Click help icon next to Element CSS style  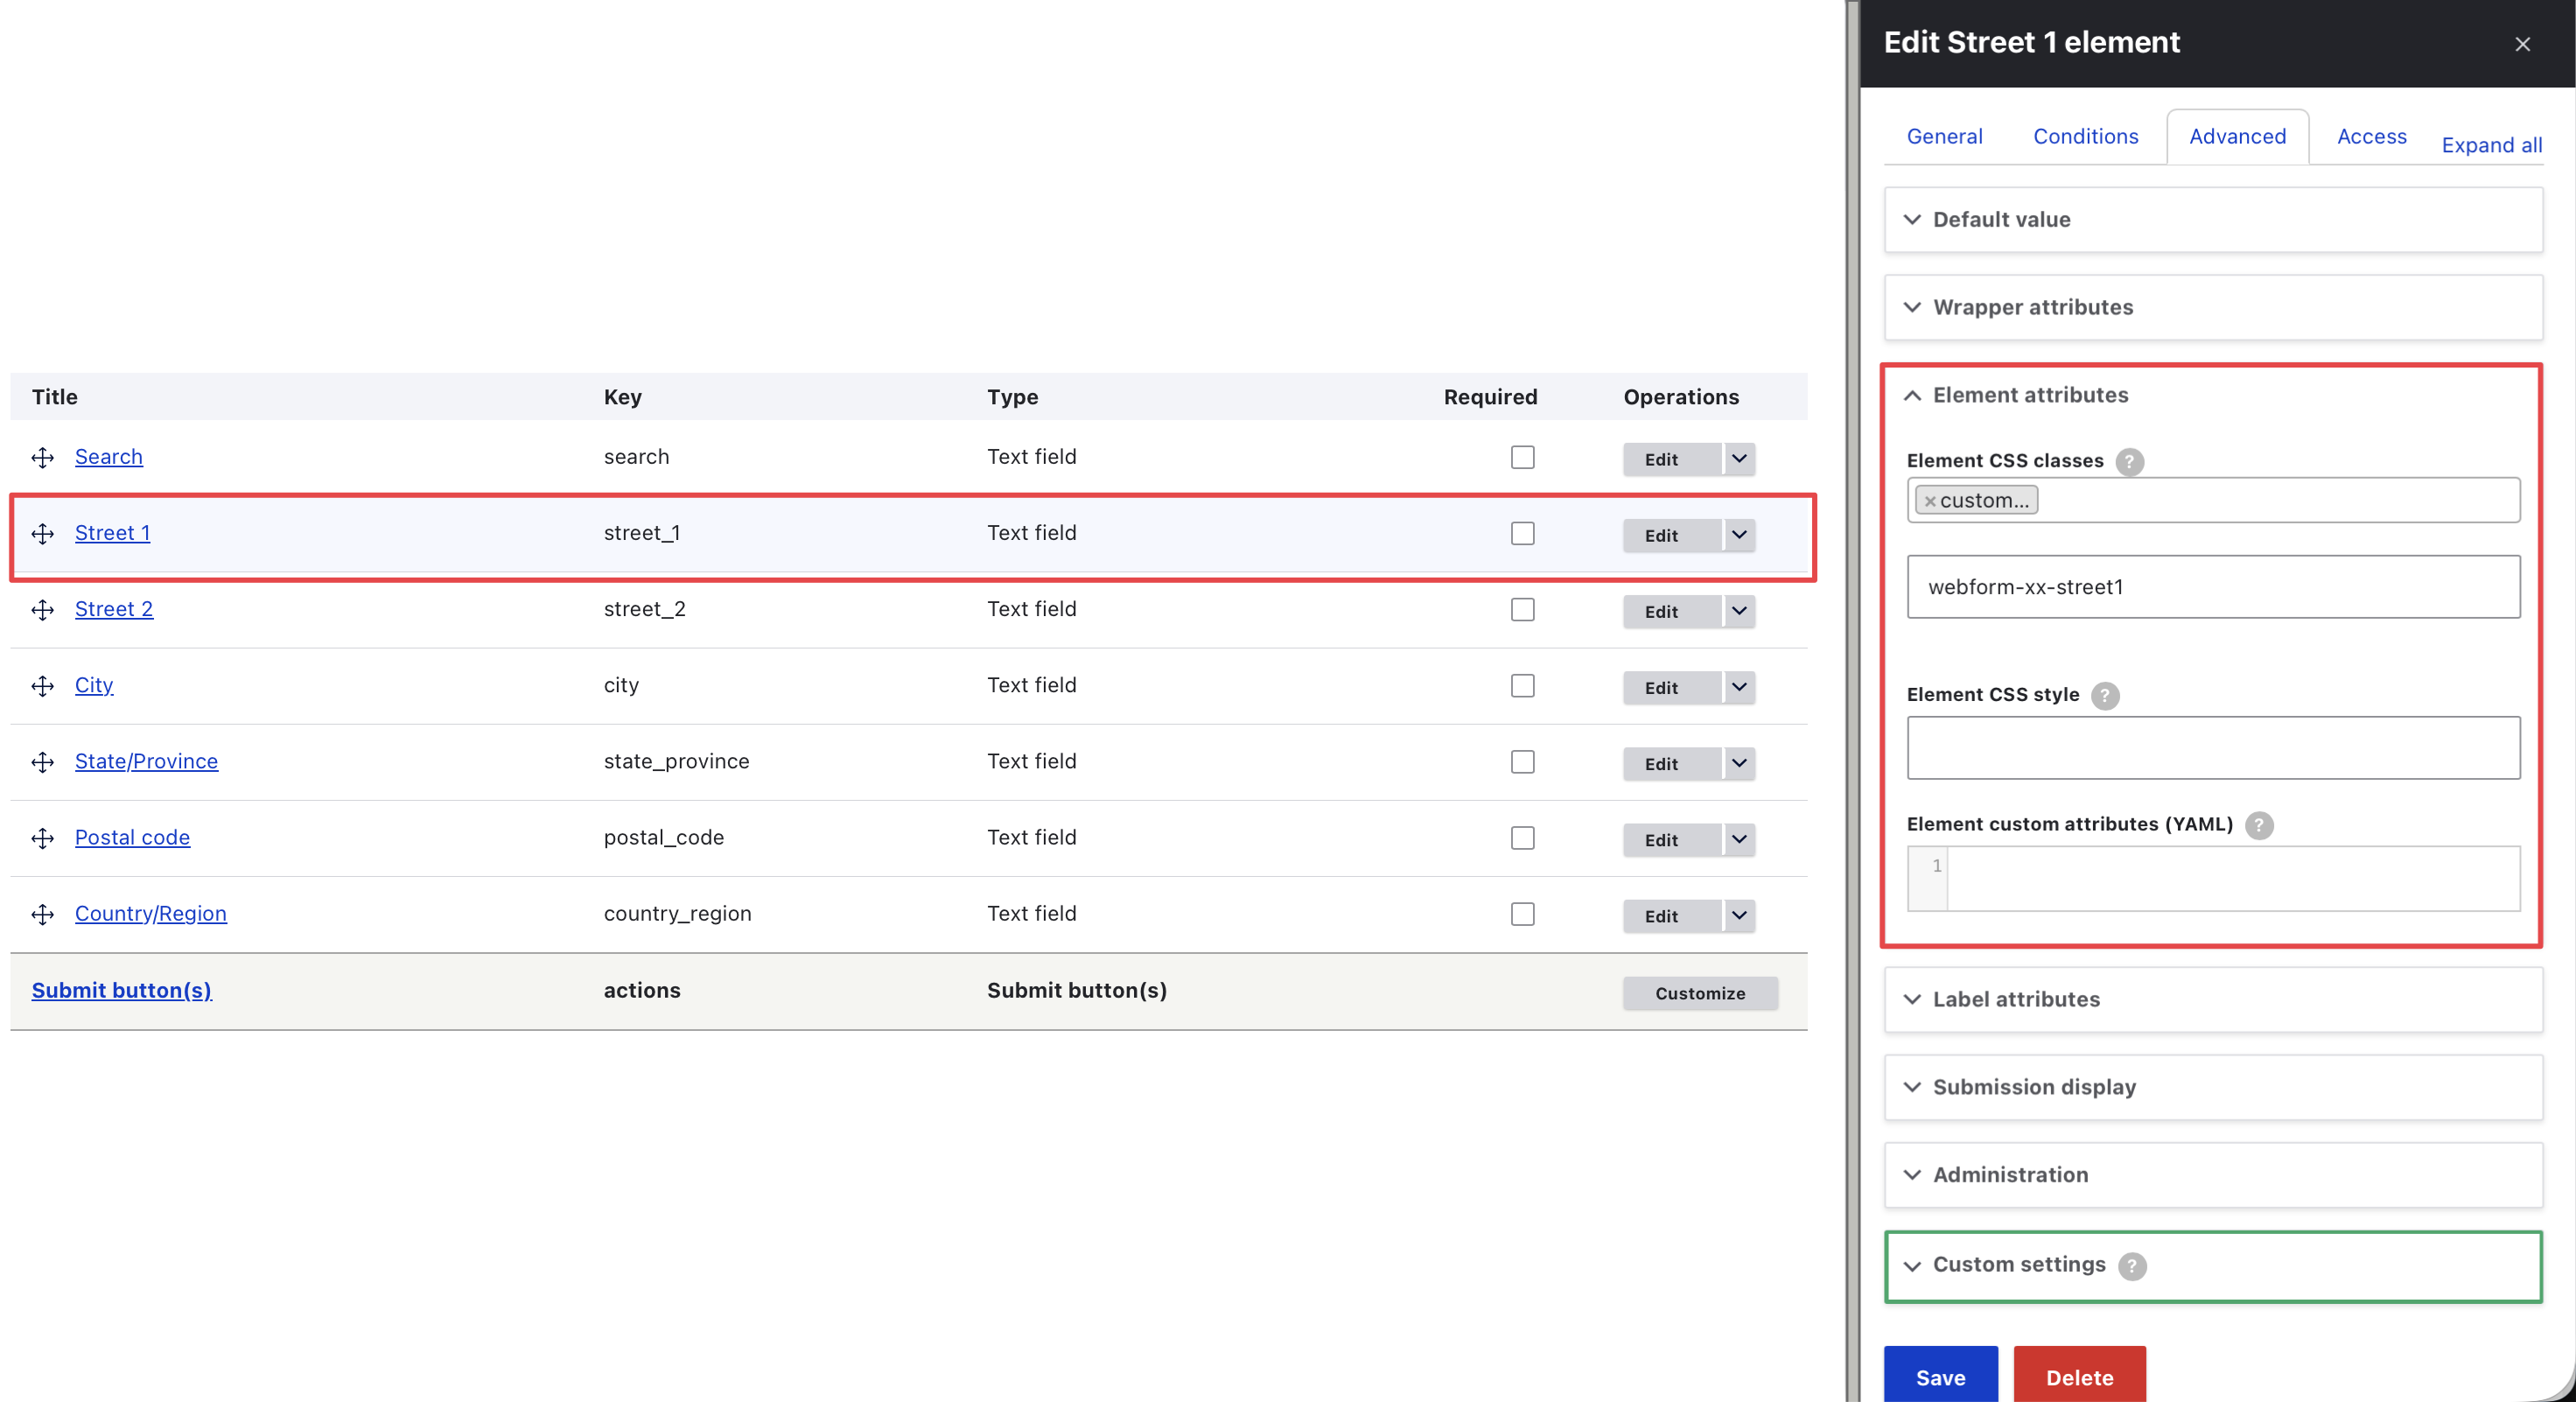tap(2105, 695)
